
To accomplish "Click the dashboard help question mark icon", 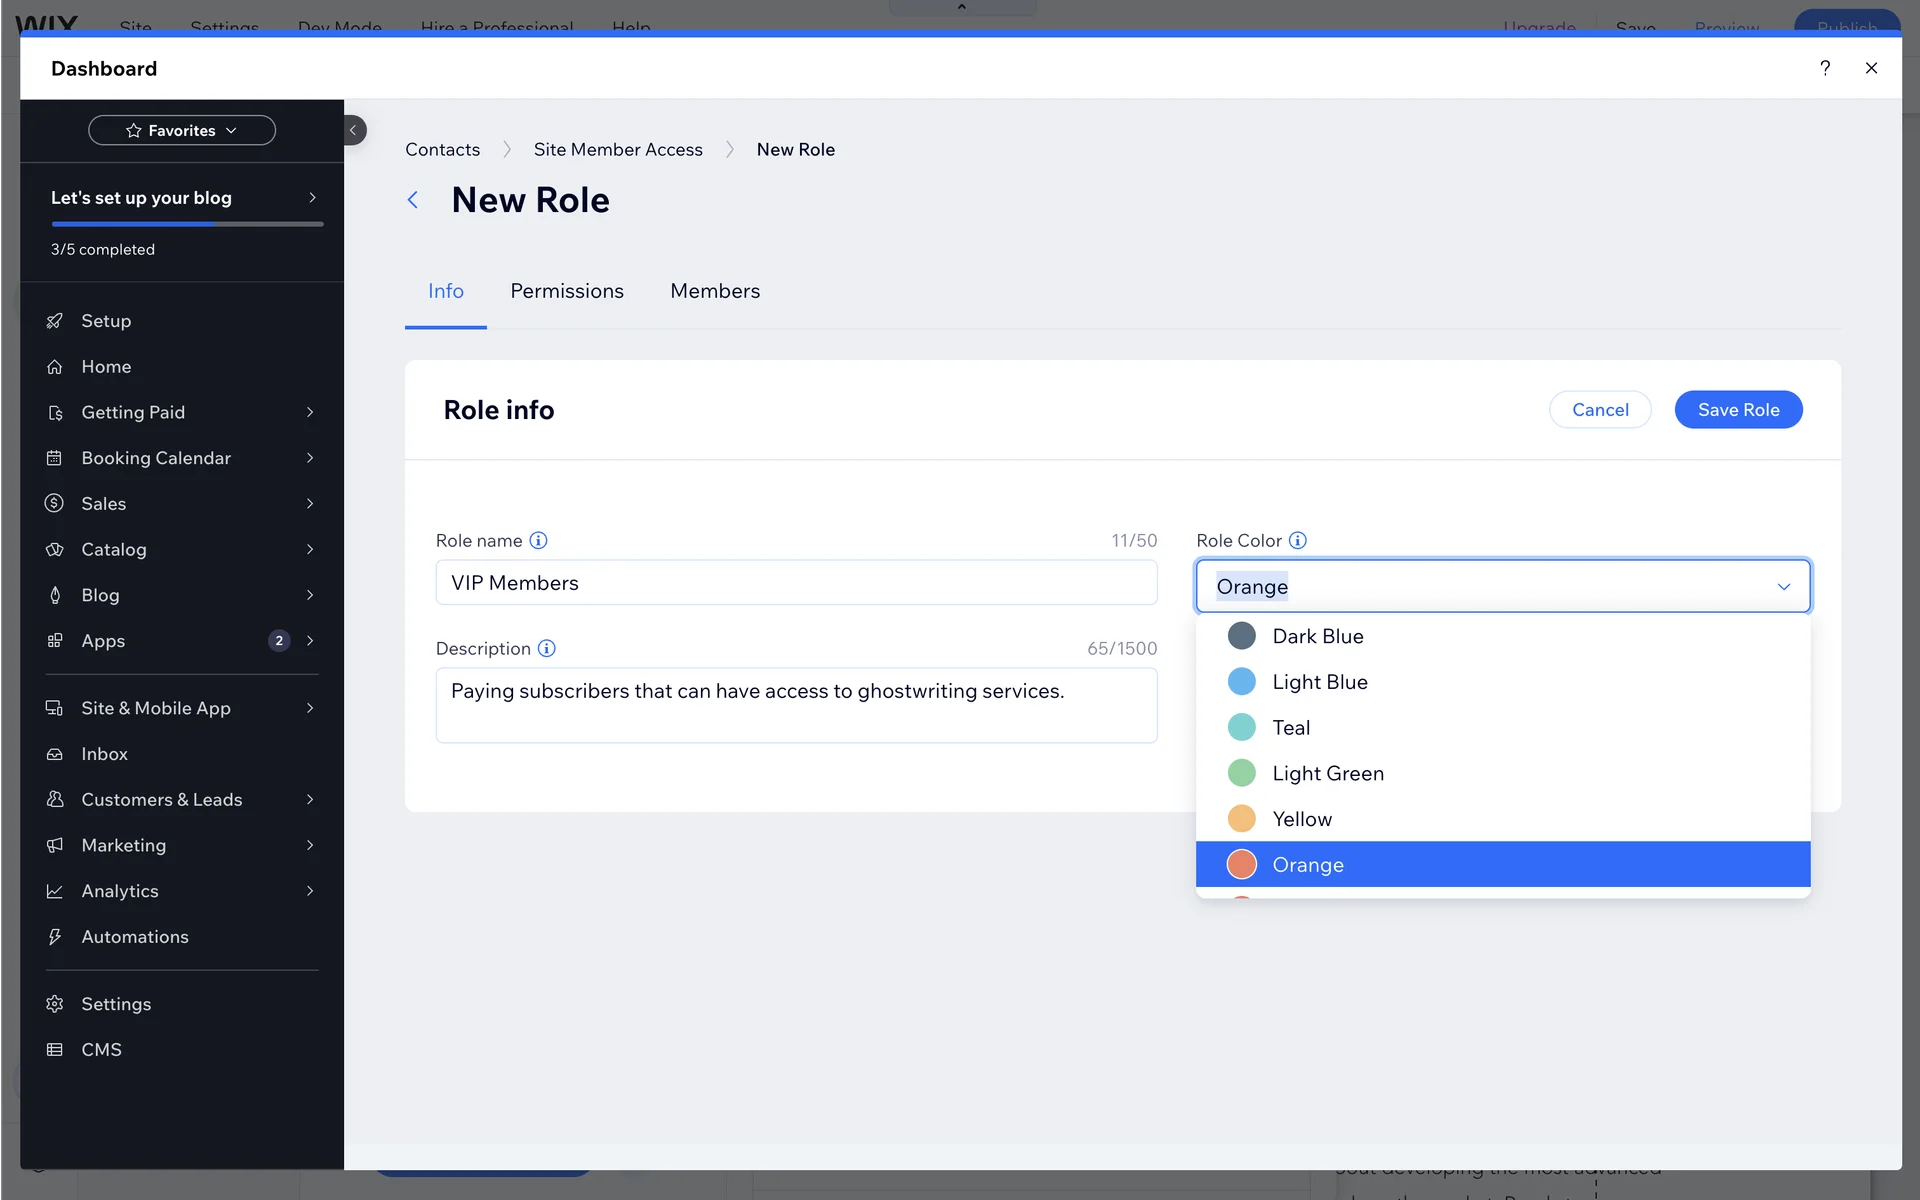I will [x=1825, y=68].
